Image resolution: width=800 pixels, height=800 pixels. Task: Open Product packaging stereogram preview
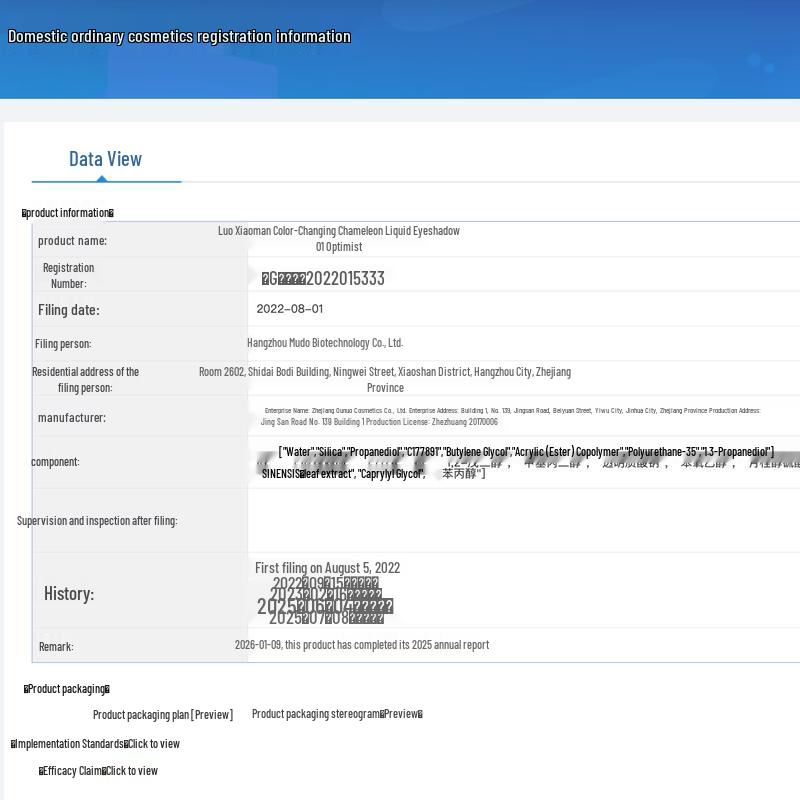click(x=337, y=714)
